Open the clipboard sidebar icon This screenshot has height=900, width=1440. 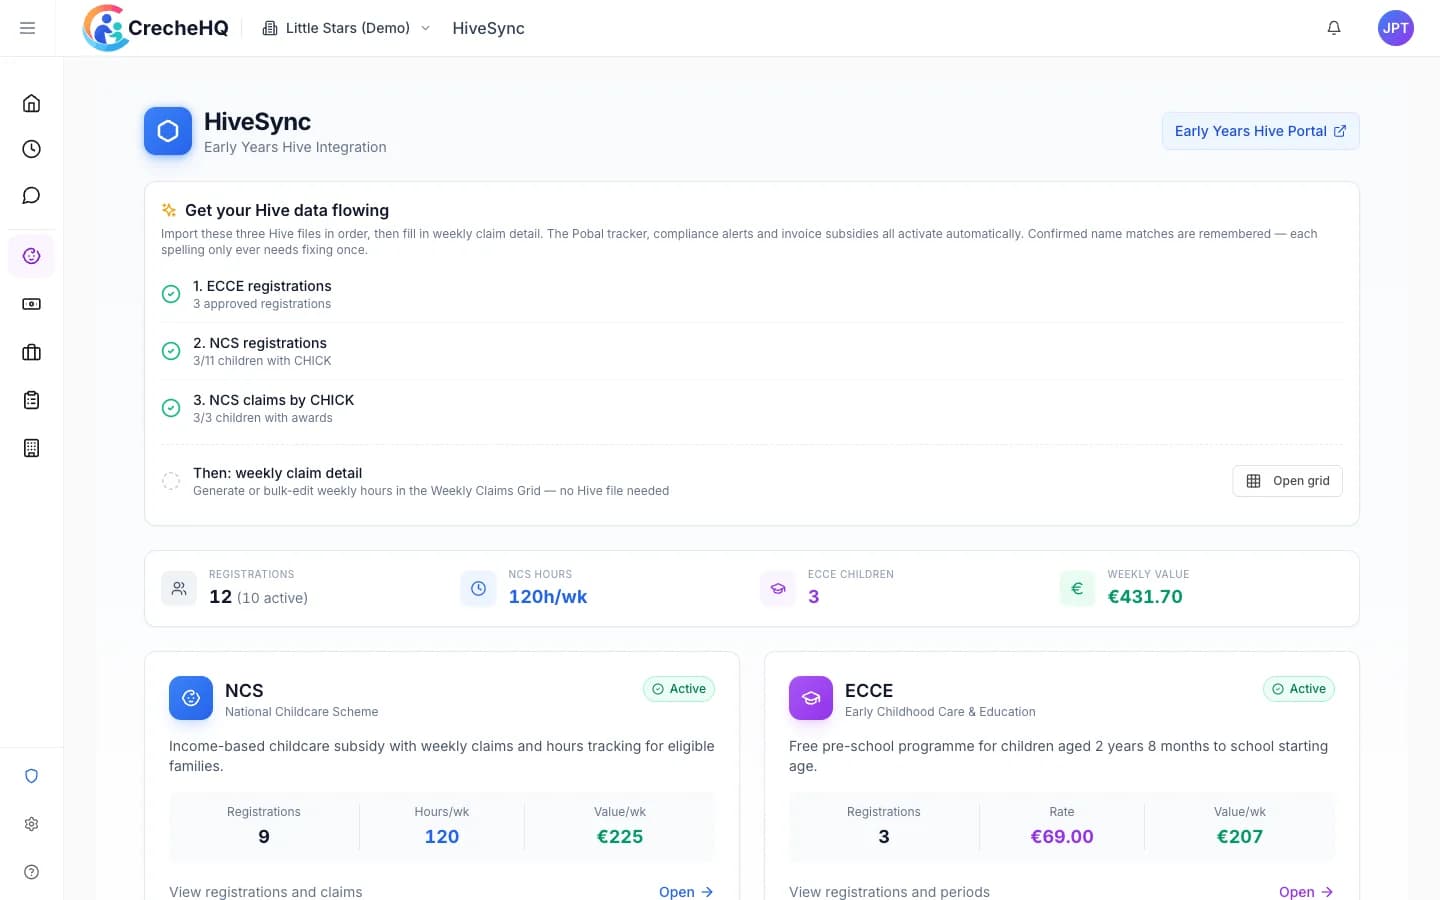click(x=32, y=400)
